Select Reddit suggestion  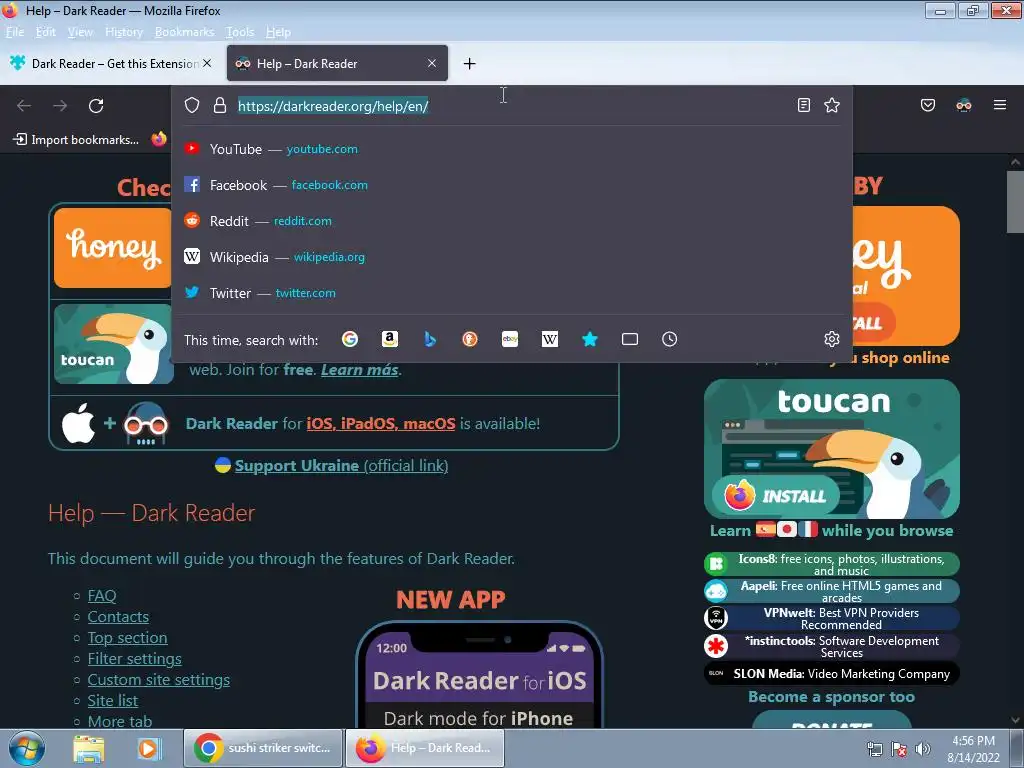(x=512, y=221)
